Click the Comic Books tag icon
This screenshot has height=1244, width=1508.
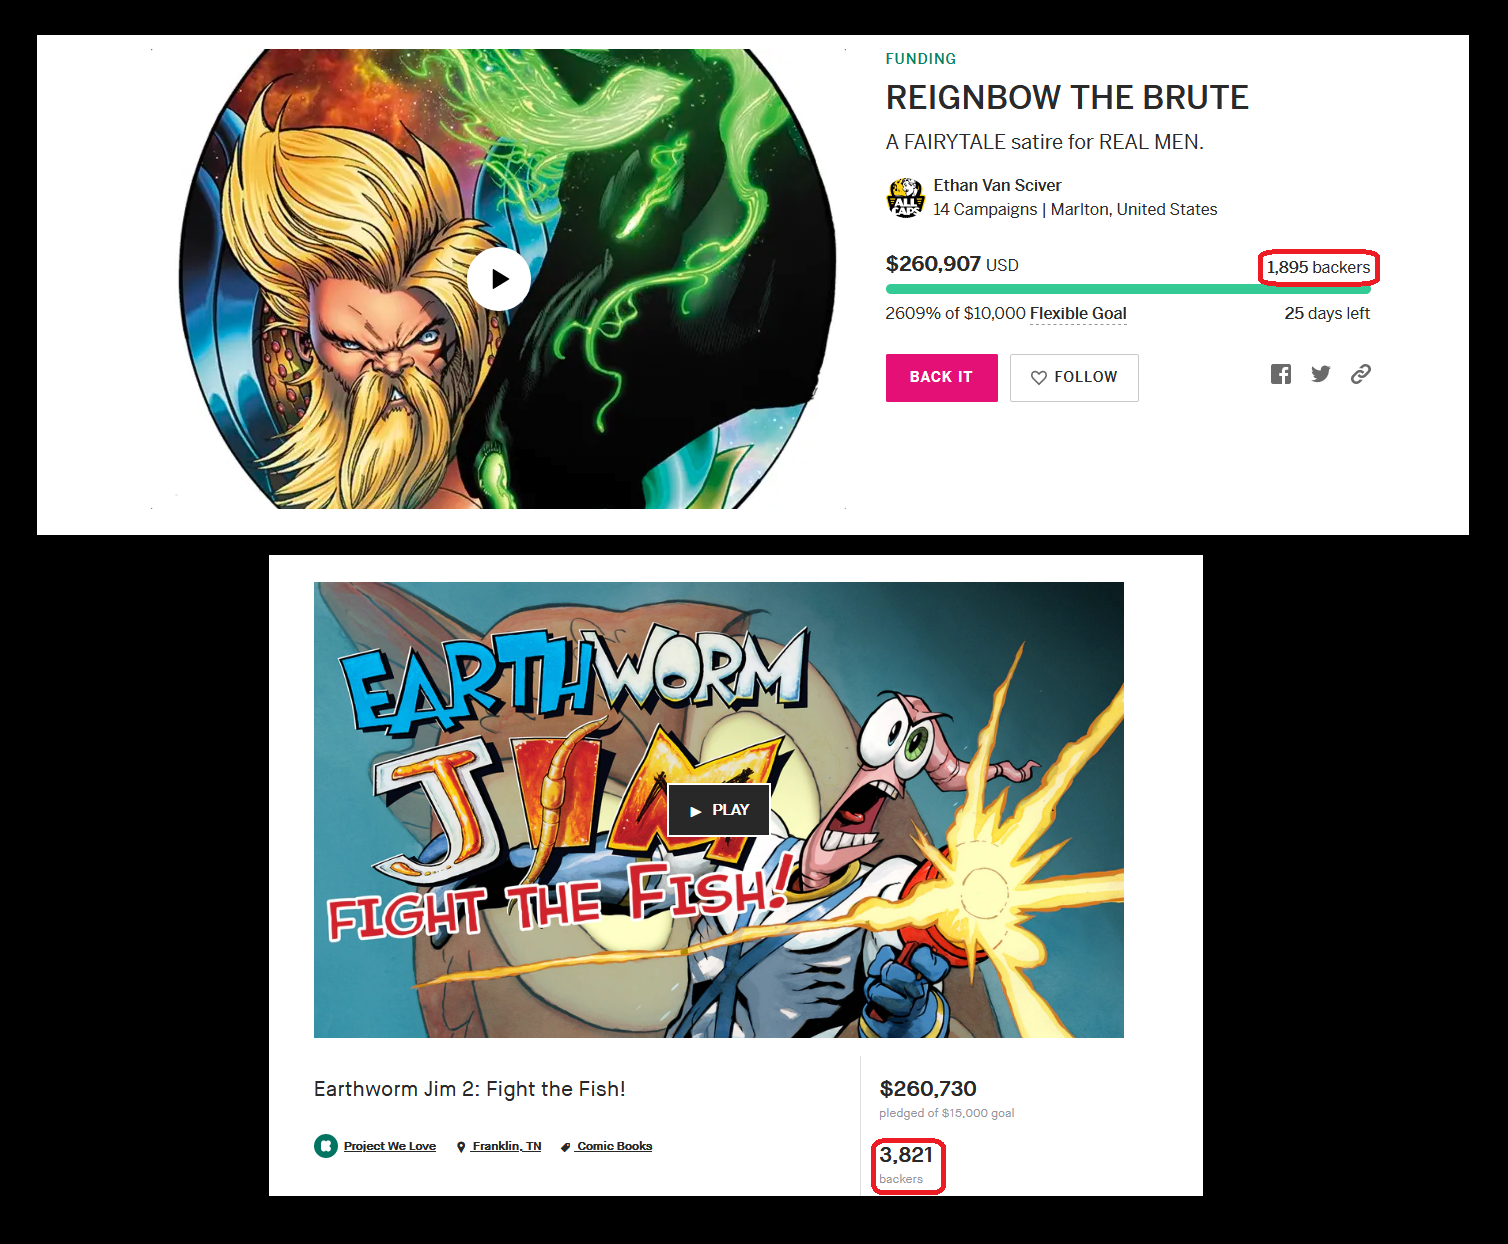tap(566, 1147)
